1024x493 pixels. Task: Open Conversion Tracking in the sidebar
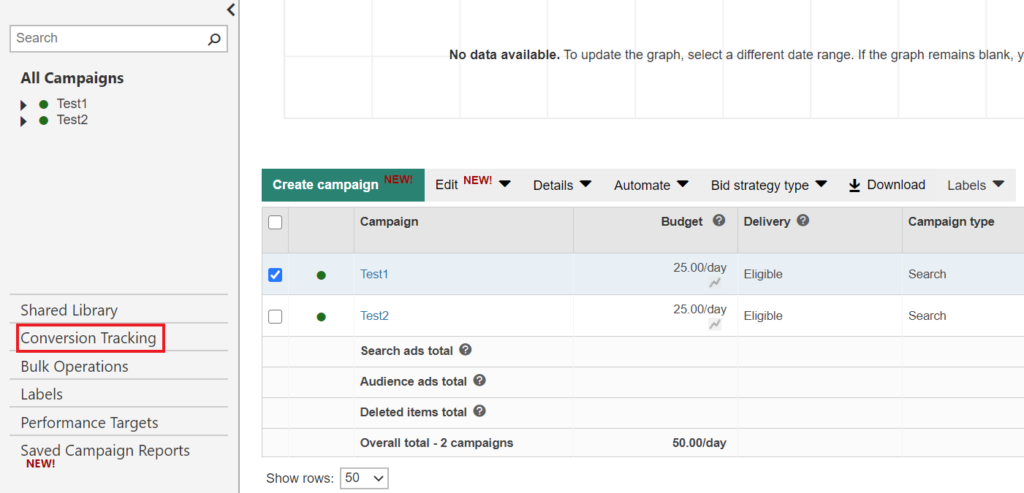(x=89, y=338)
